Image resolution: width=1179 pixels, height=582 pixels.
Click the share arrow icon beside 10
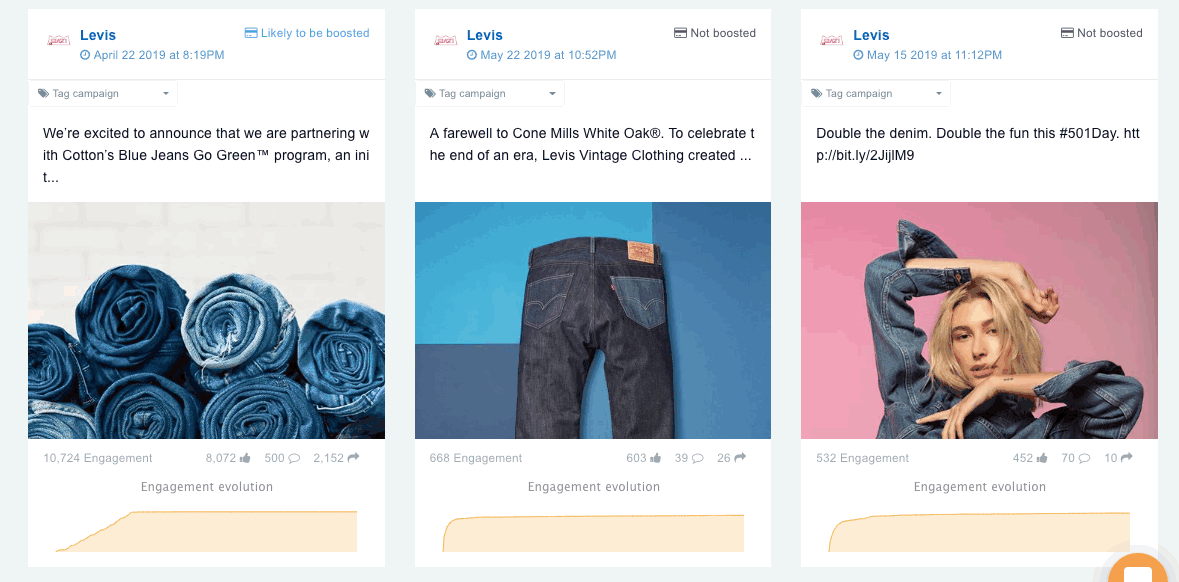click(x=1126, y=458)
